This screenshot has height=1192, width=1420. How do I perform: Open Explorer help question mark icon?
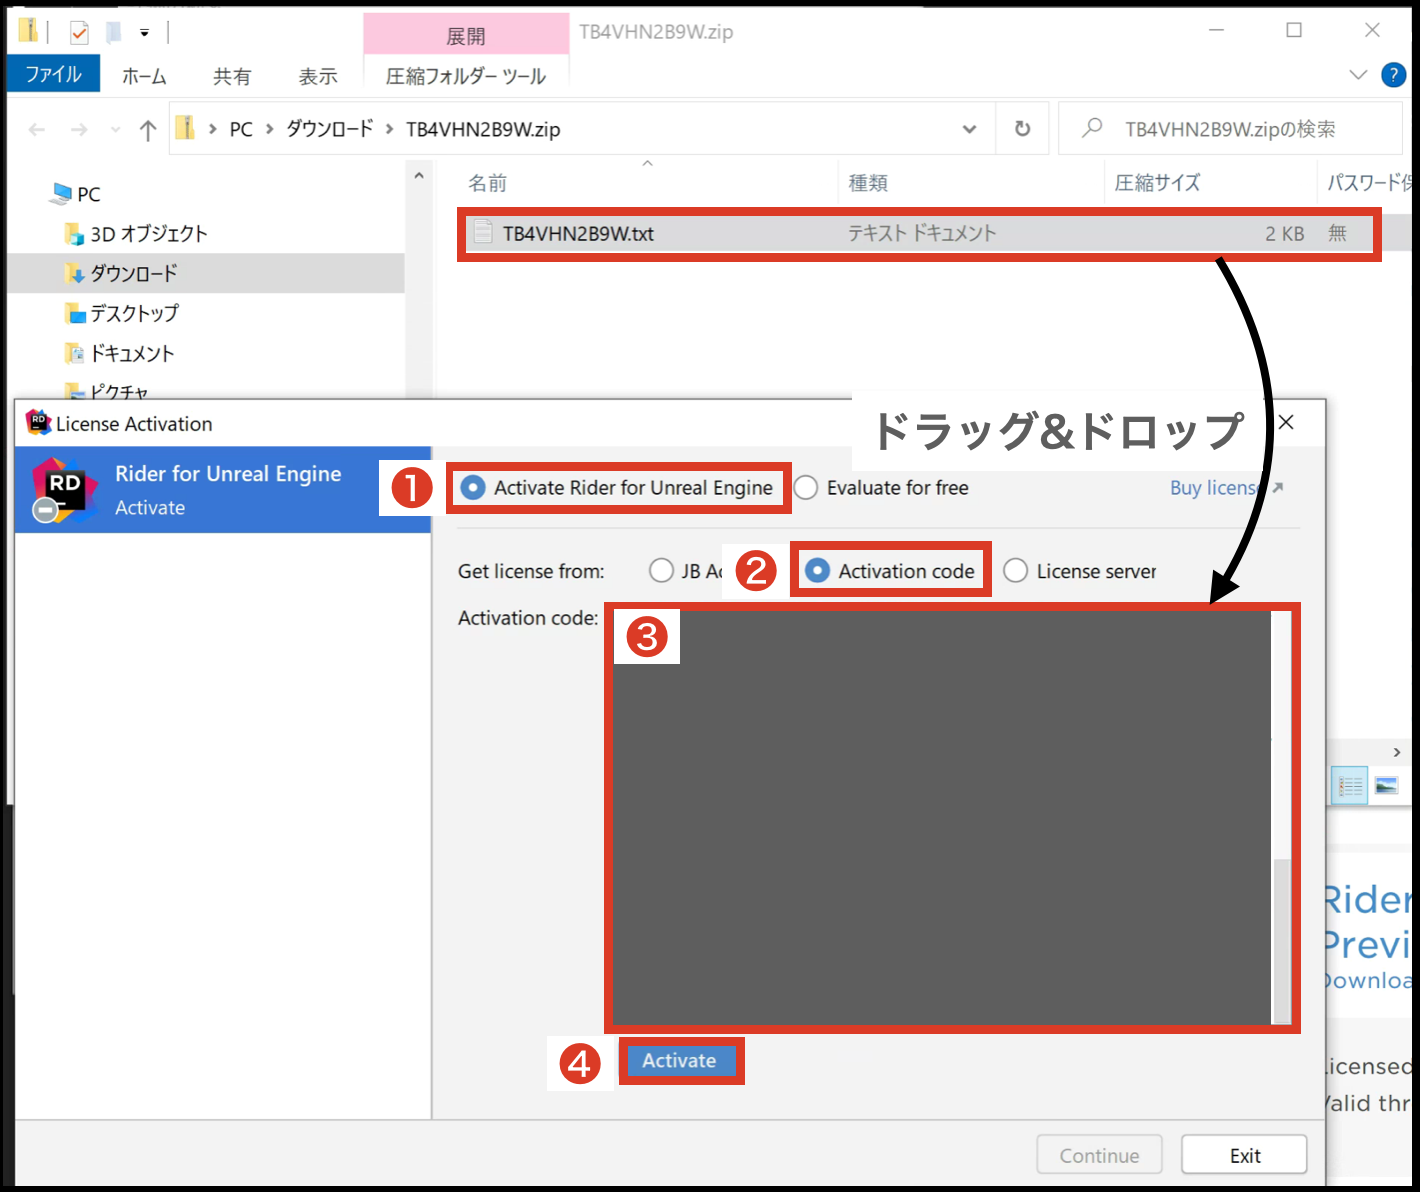[1393, 75]
